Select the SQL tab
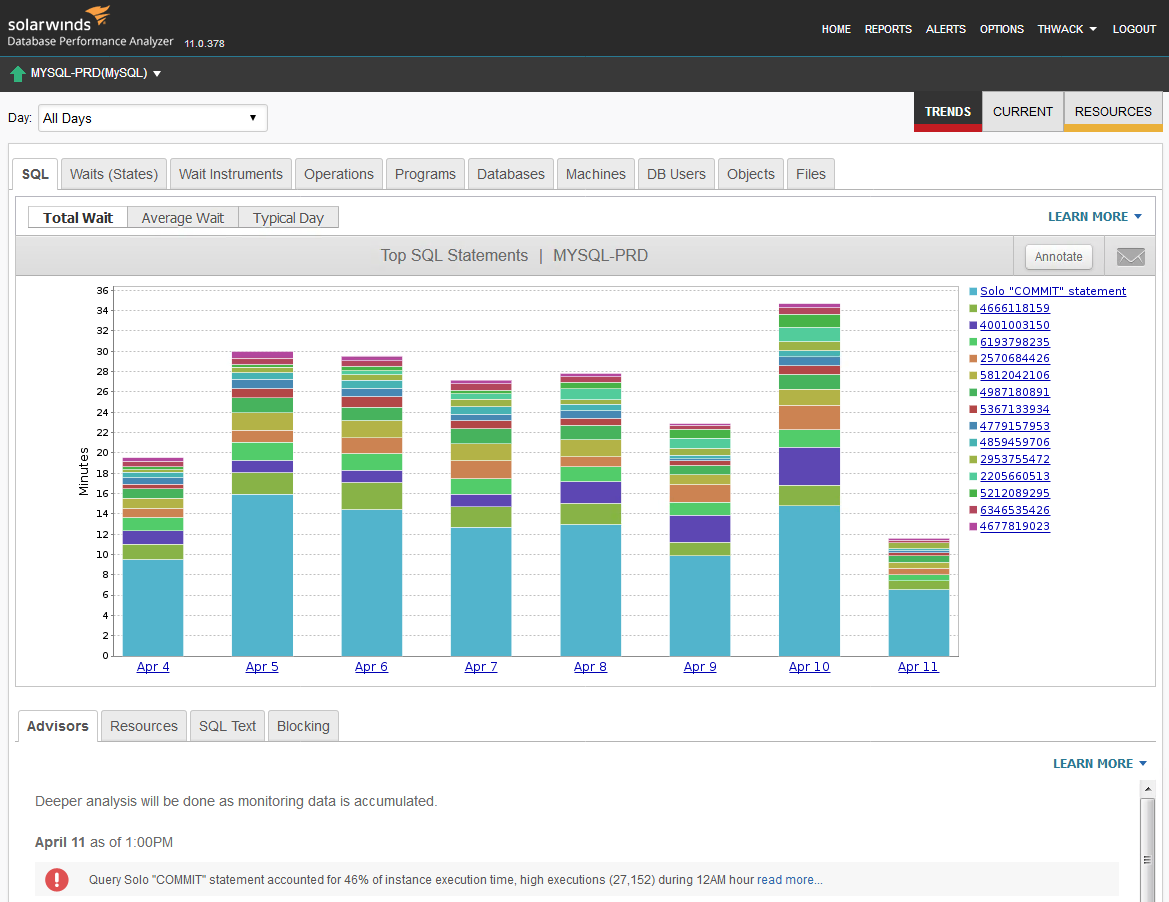This screenshot has width=1169, height=902. (35, 174)
